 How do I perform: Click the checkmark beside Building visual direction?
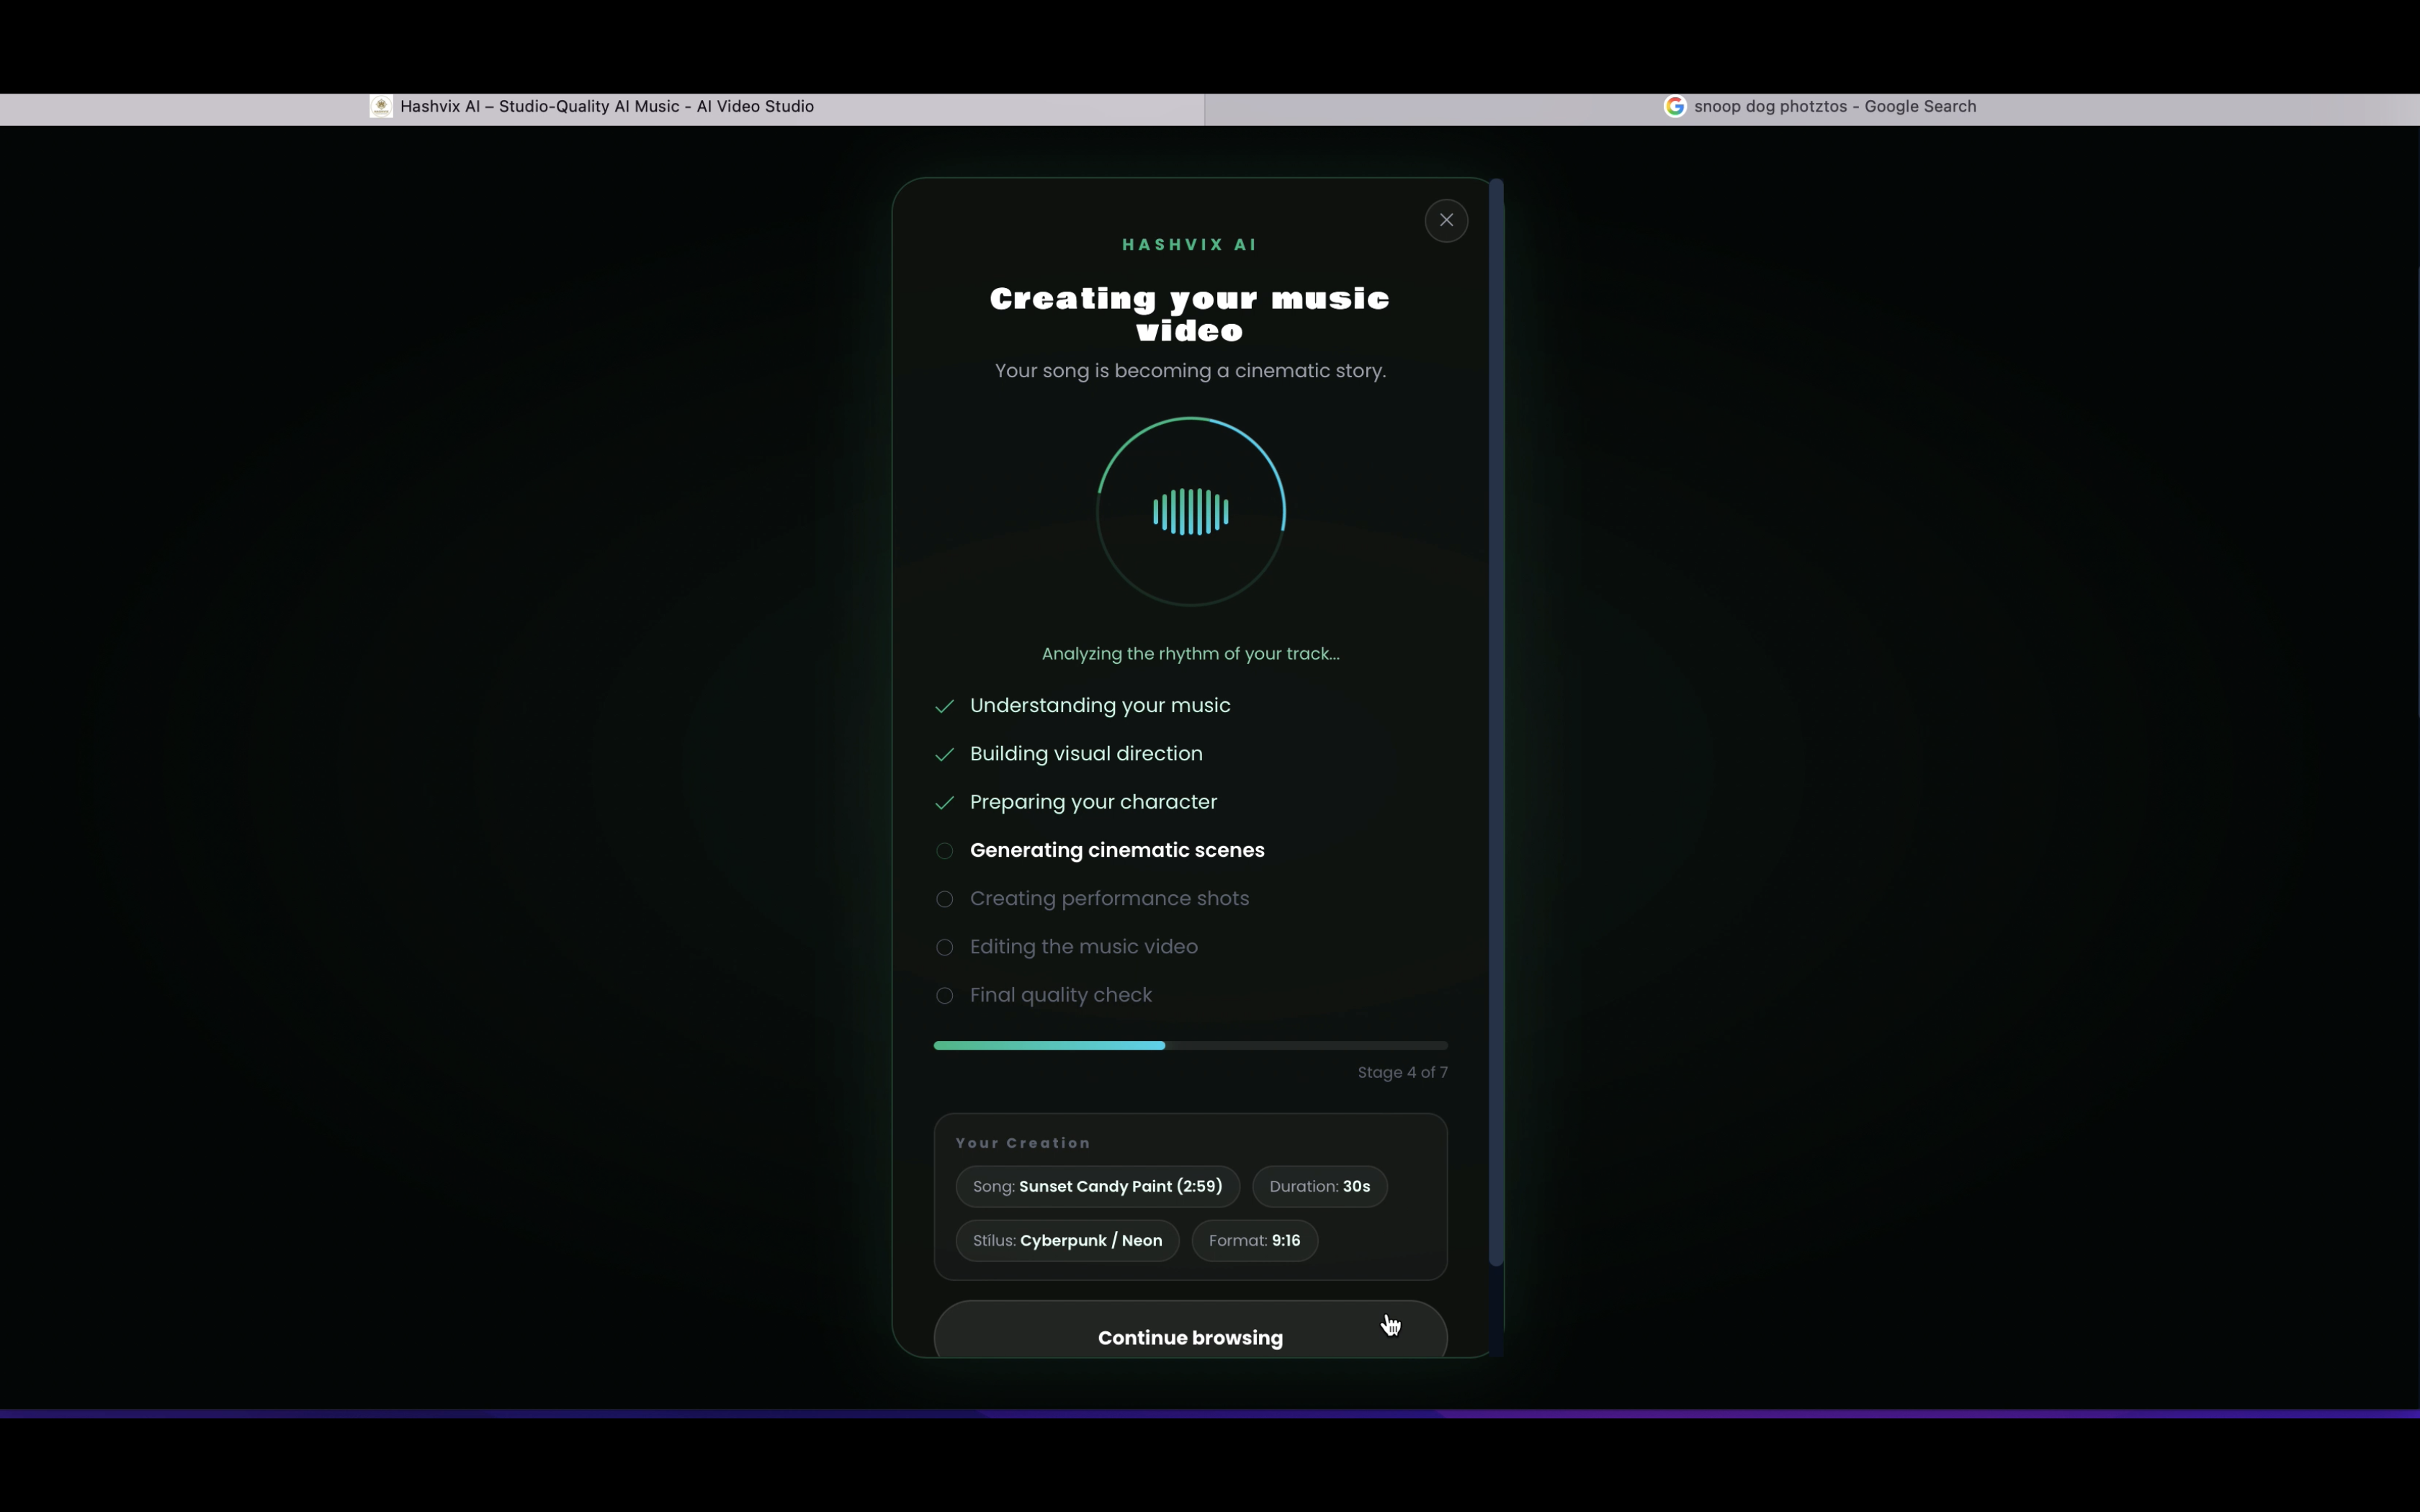click(x=944, y=754)
